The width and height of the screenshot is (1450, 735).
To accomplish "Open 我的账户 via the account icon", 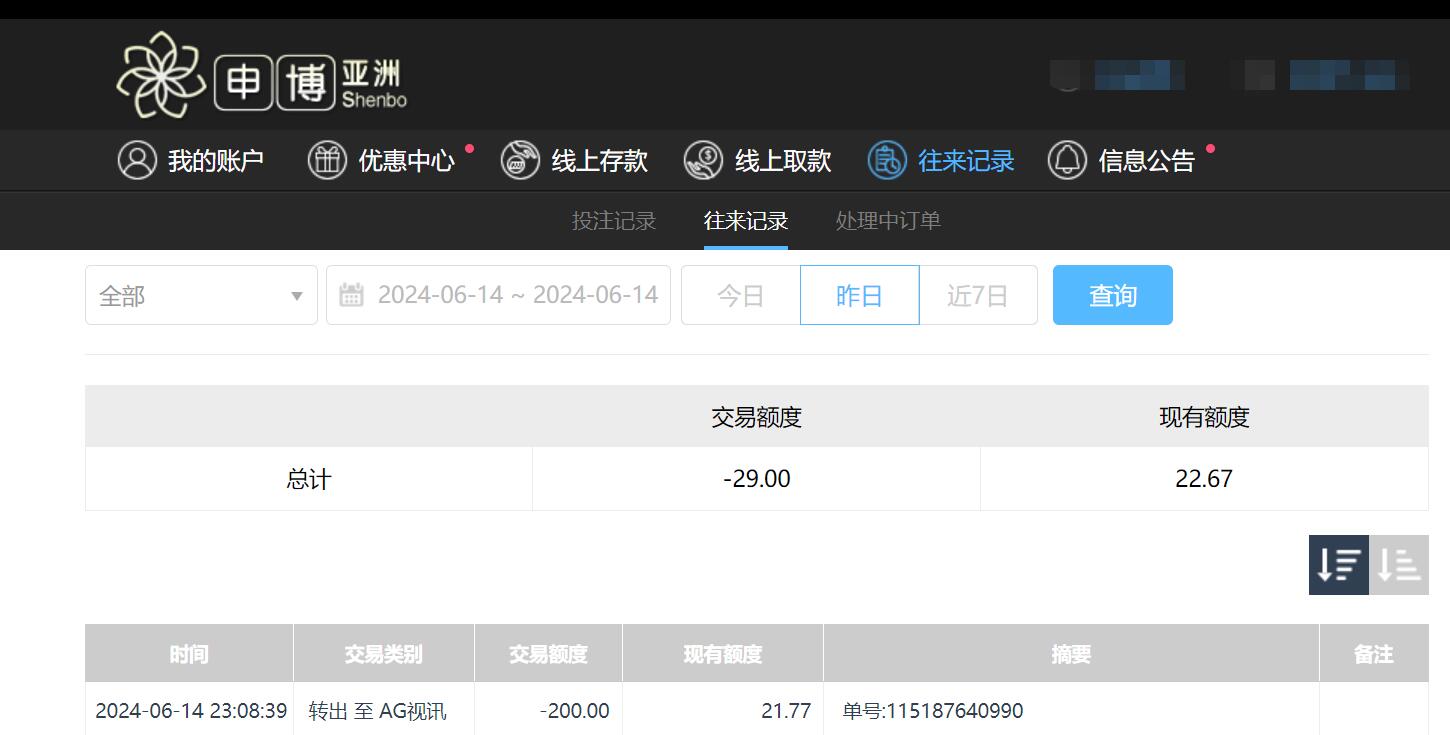I will (x=137, y=160).
